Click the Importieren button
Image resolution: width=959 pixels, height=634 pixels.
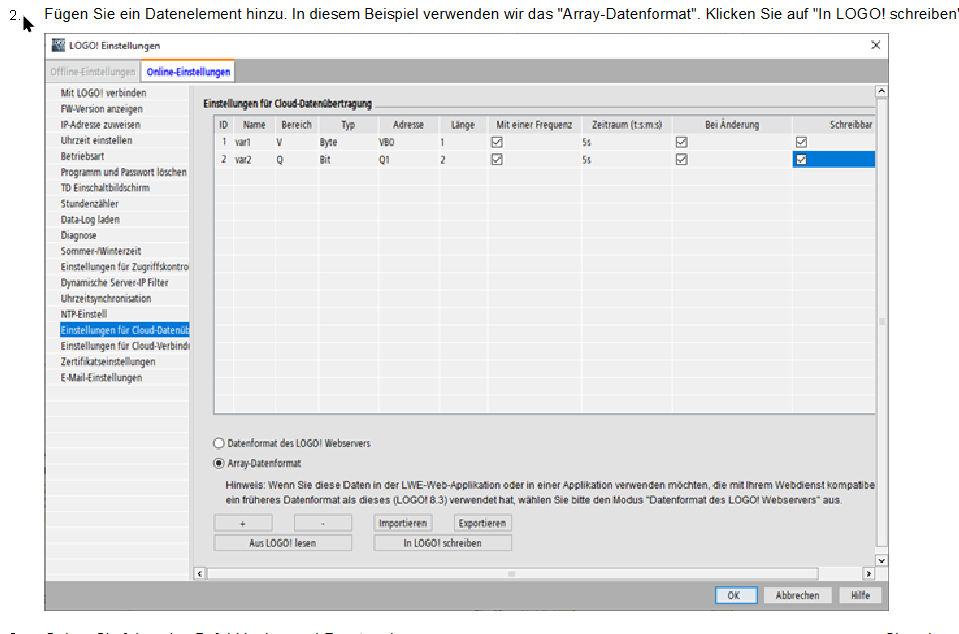(x=402, y=523)
